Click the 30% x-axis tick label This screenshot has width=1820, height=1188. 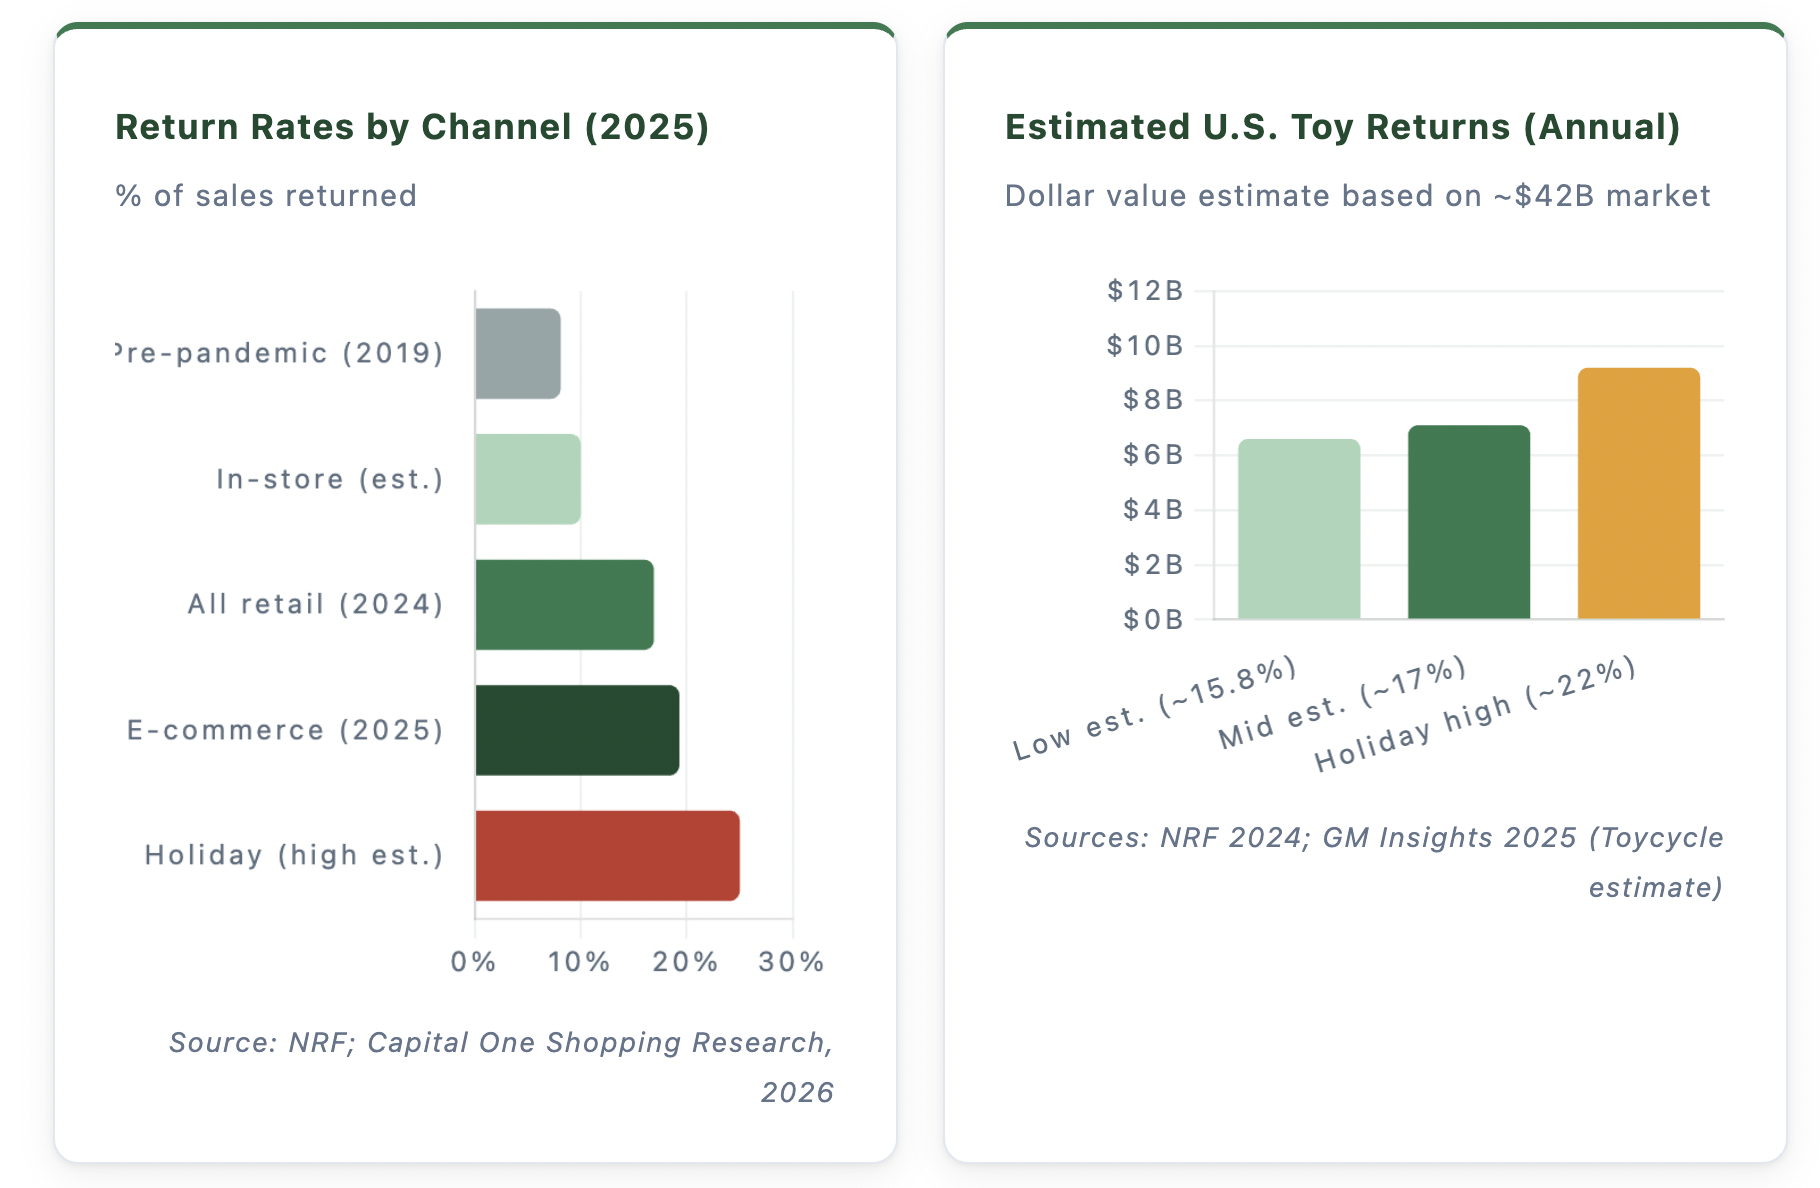pos(791,962)
